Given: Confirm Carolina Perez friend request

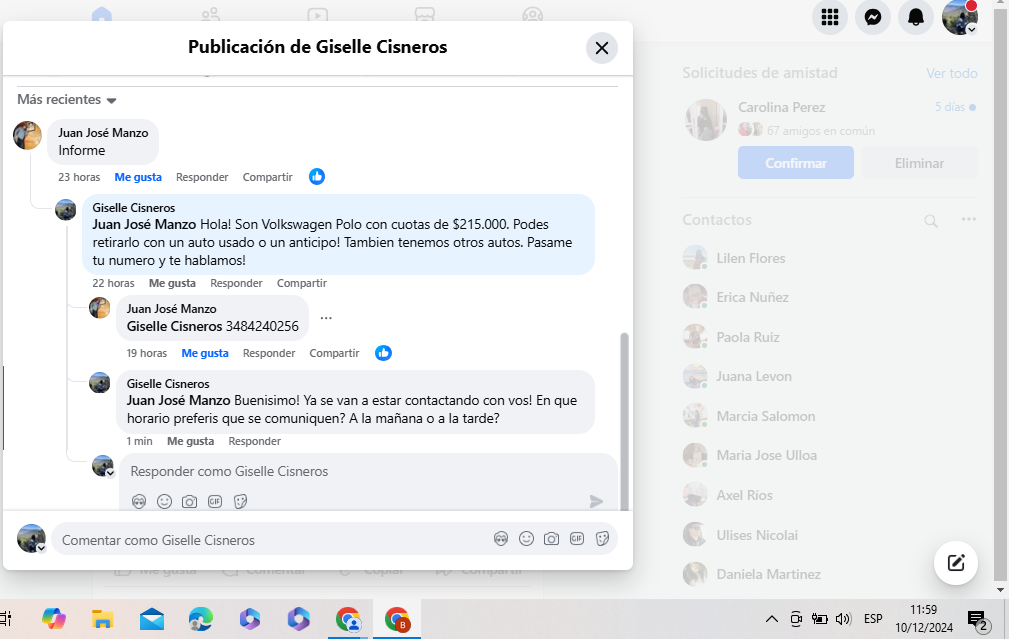Looking at the screenshot, I should tap(795, 163).
